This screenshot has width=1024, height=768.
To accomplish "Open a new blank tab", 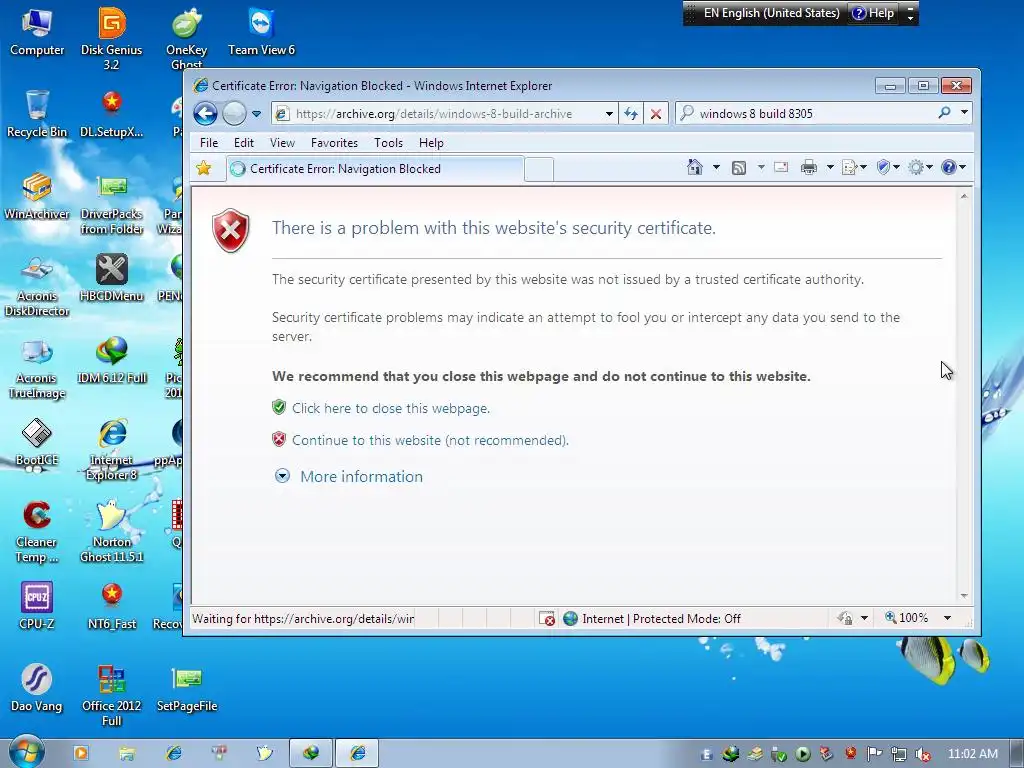I will 539,169.
